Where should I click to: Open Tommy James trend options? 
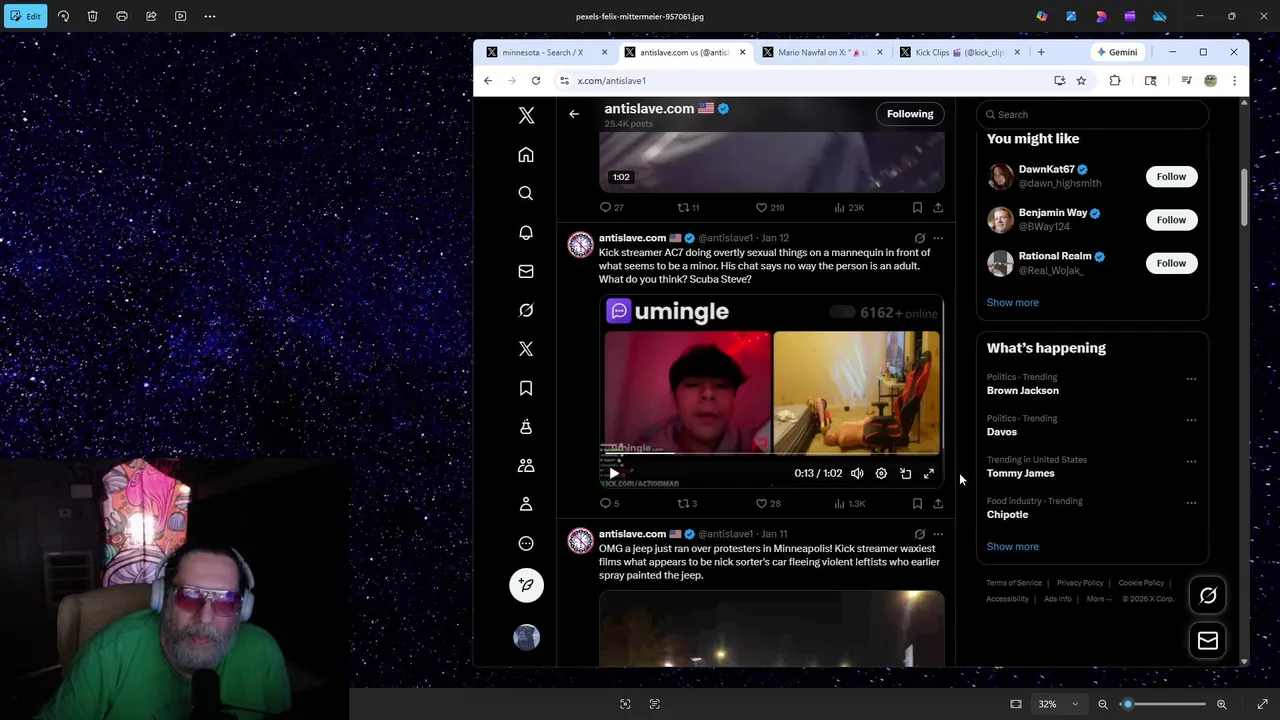click(1191, 462)
